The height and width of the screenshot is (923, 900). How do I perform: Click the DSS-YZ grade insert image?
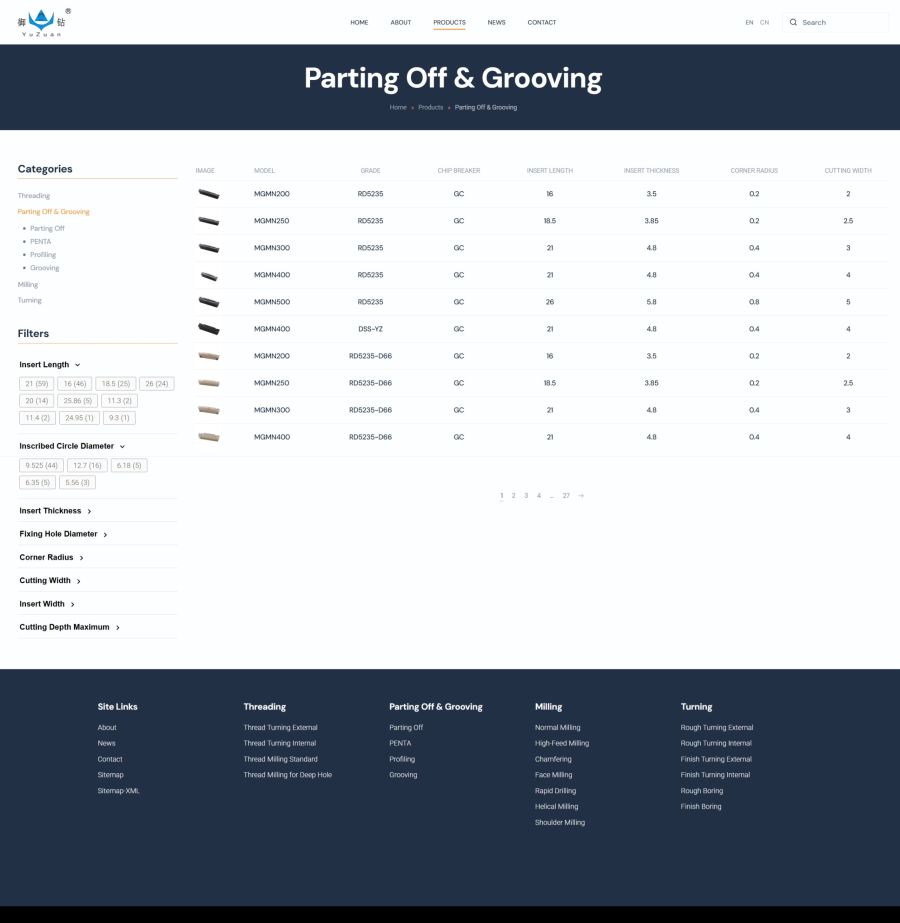point(208,329)
